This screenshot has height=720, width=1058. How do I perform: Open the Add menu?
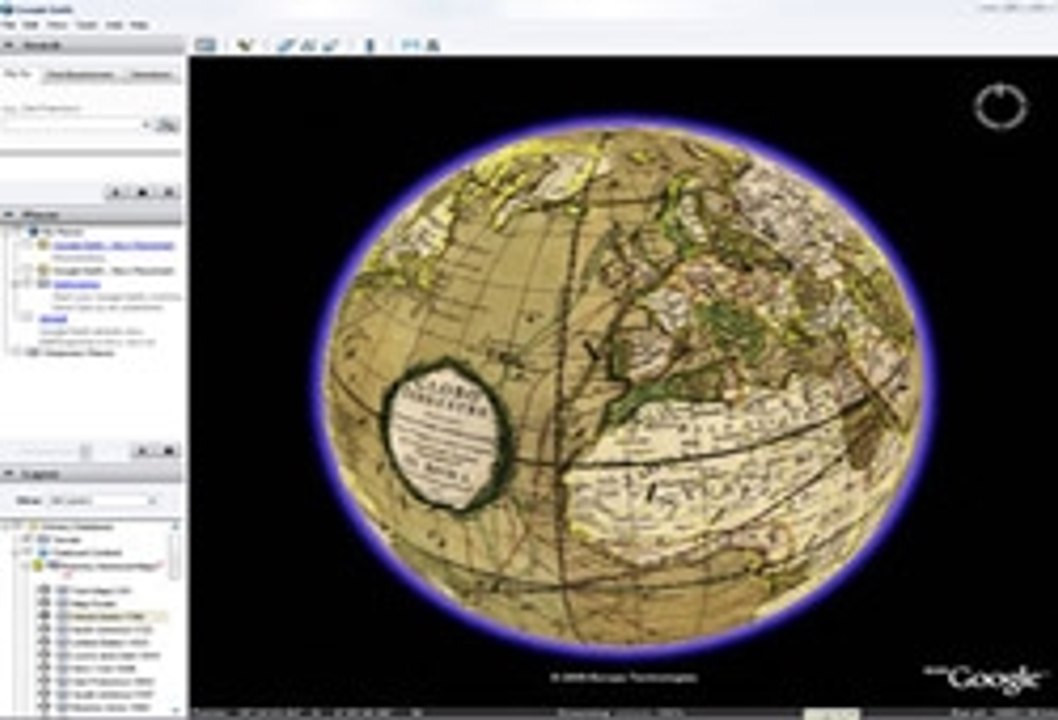coord(114,25)
